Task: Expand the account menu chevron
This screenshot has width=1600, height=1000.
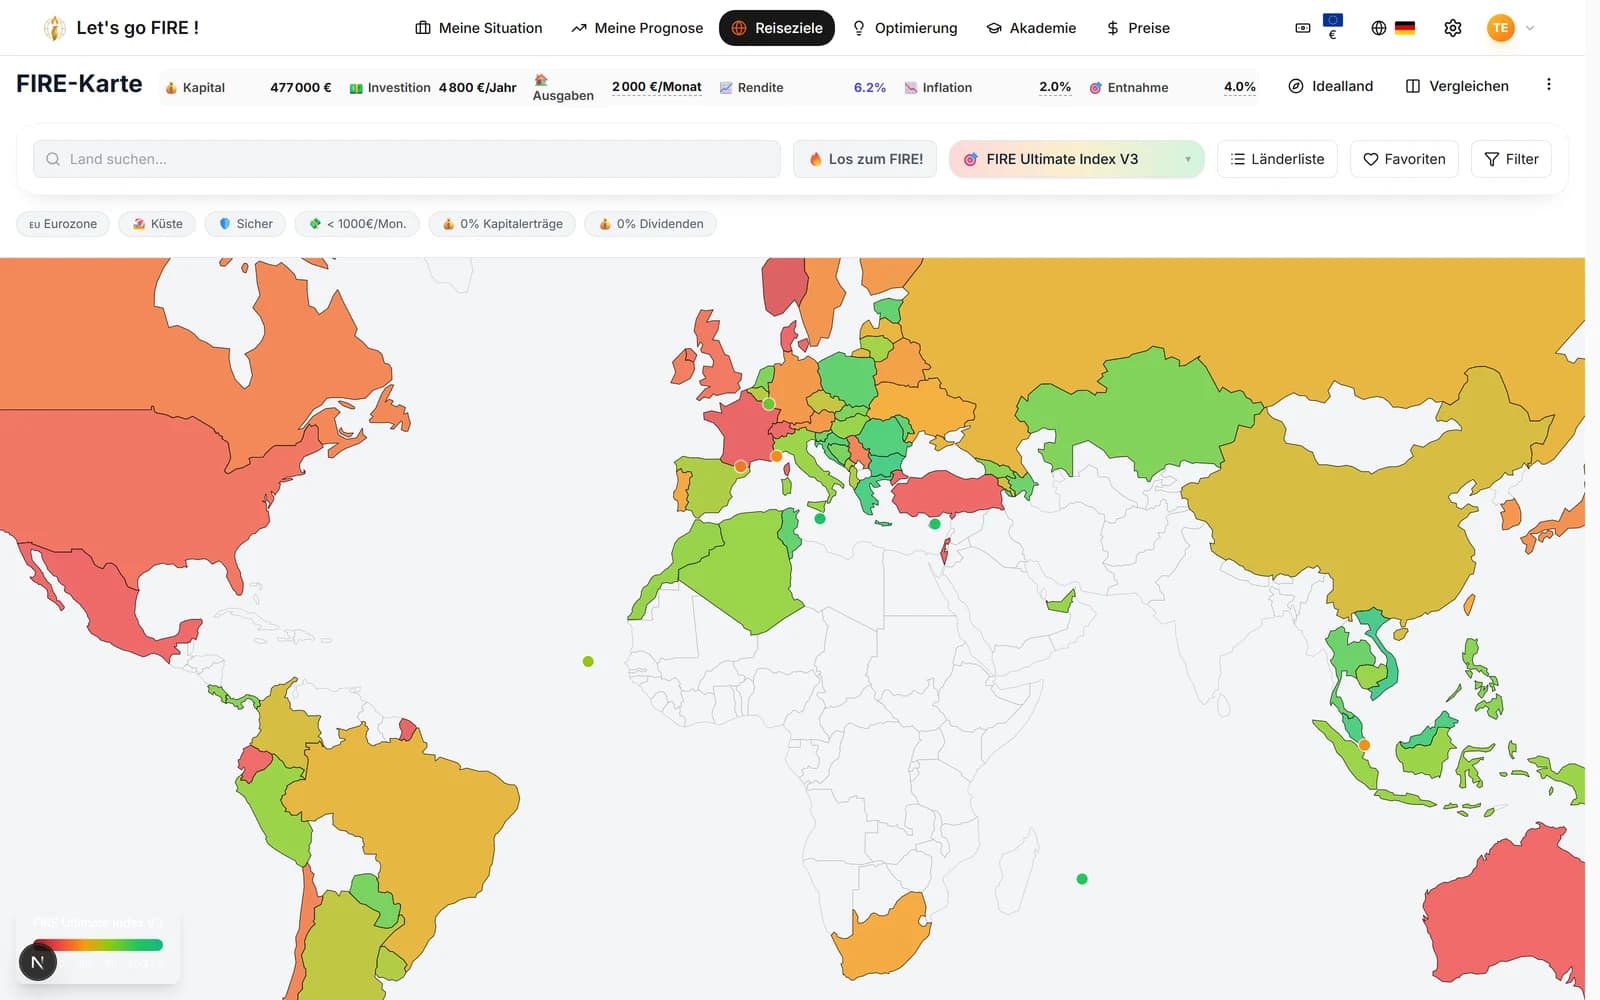Action: click(x=1530, y=28)
